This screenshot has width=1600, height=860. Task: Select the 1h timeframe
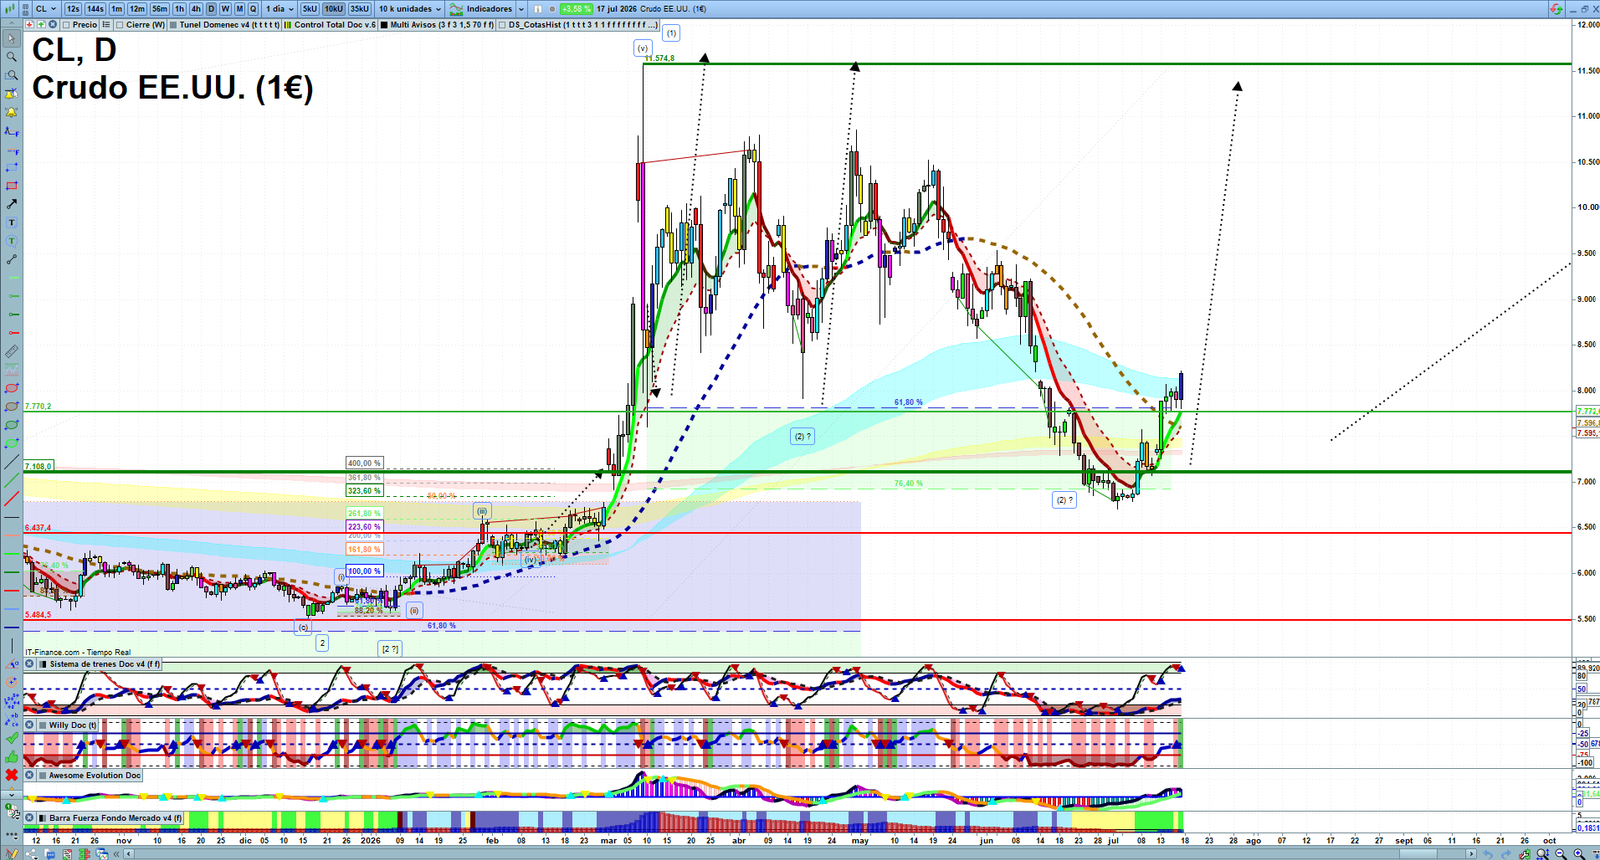[180, 8]
